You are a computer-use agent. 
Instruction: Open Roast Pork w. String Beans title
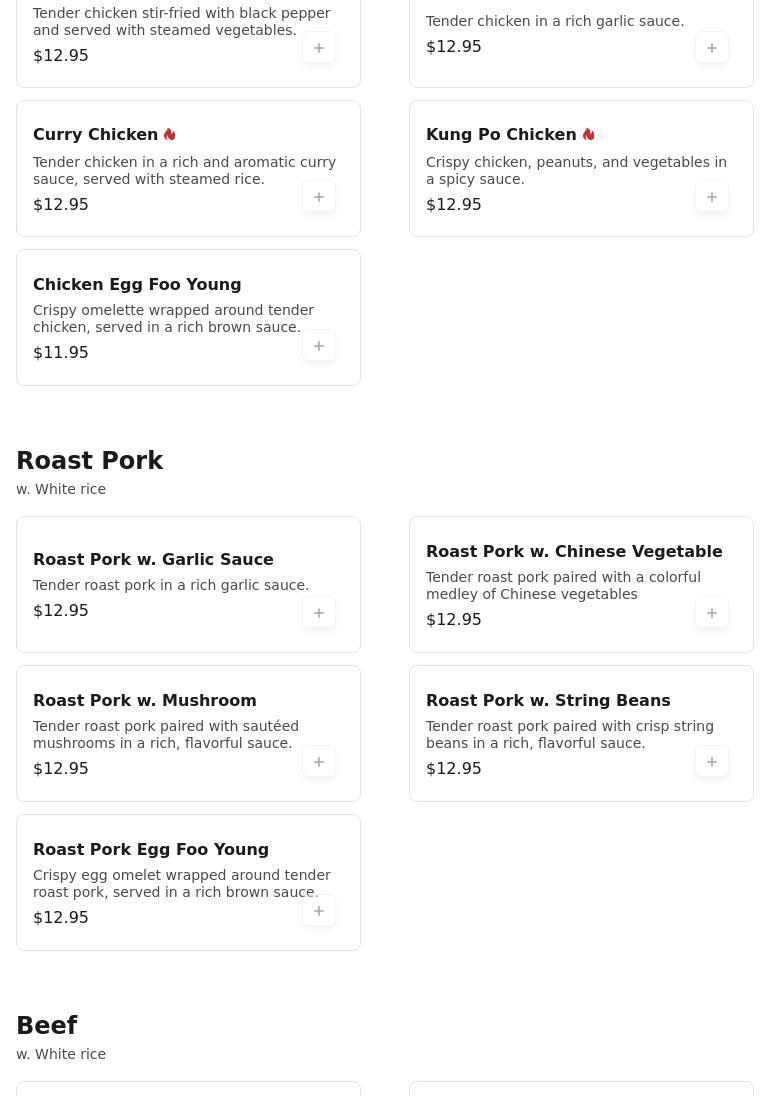click(548, 700)
